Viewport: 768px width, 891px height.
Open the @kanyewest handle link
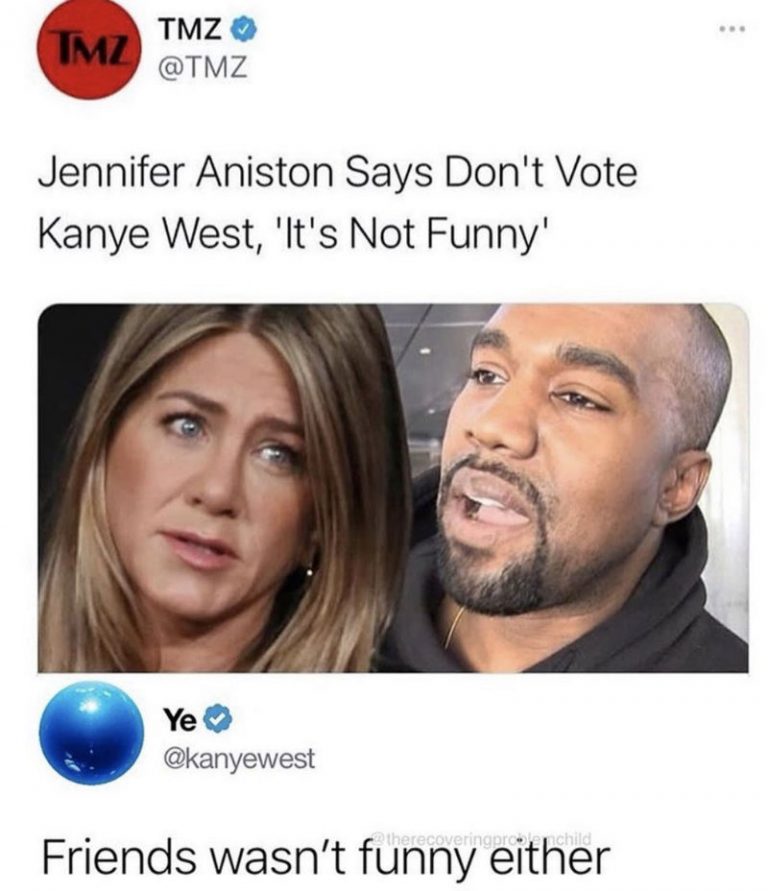coord(239,758)
